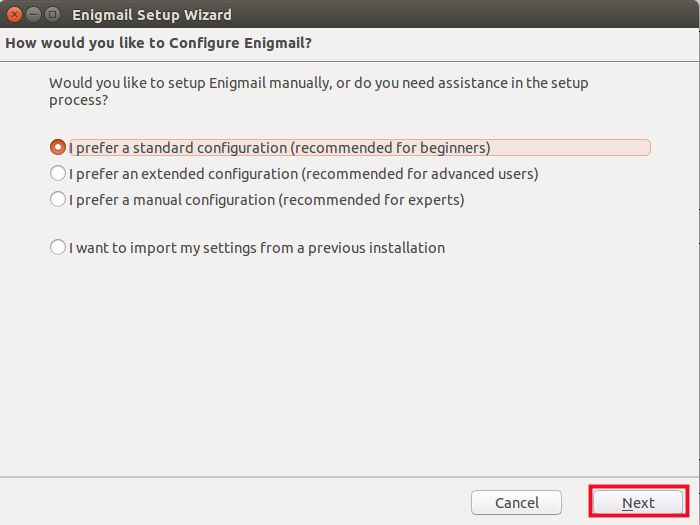This screenshot has width=700, height=525.
Task: Minimize the Setup Wizard window
Action: tap(33, 15)
